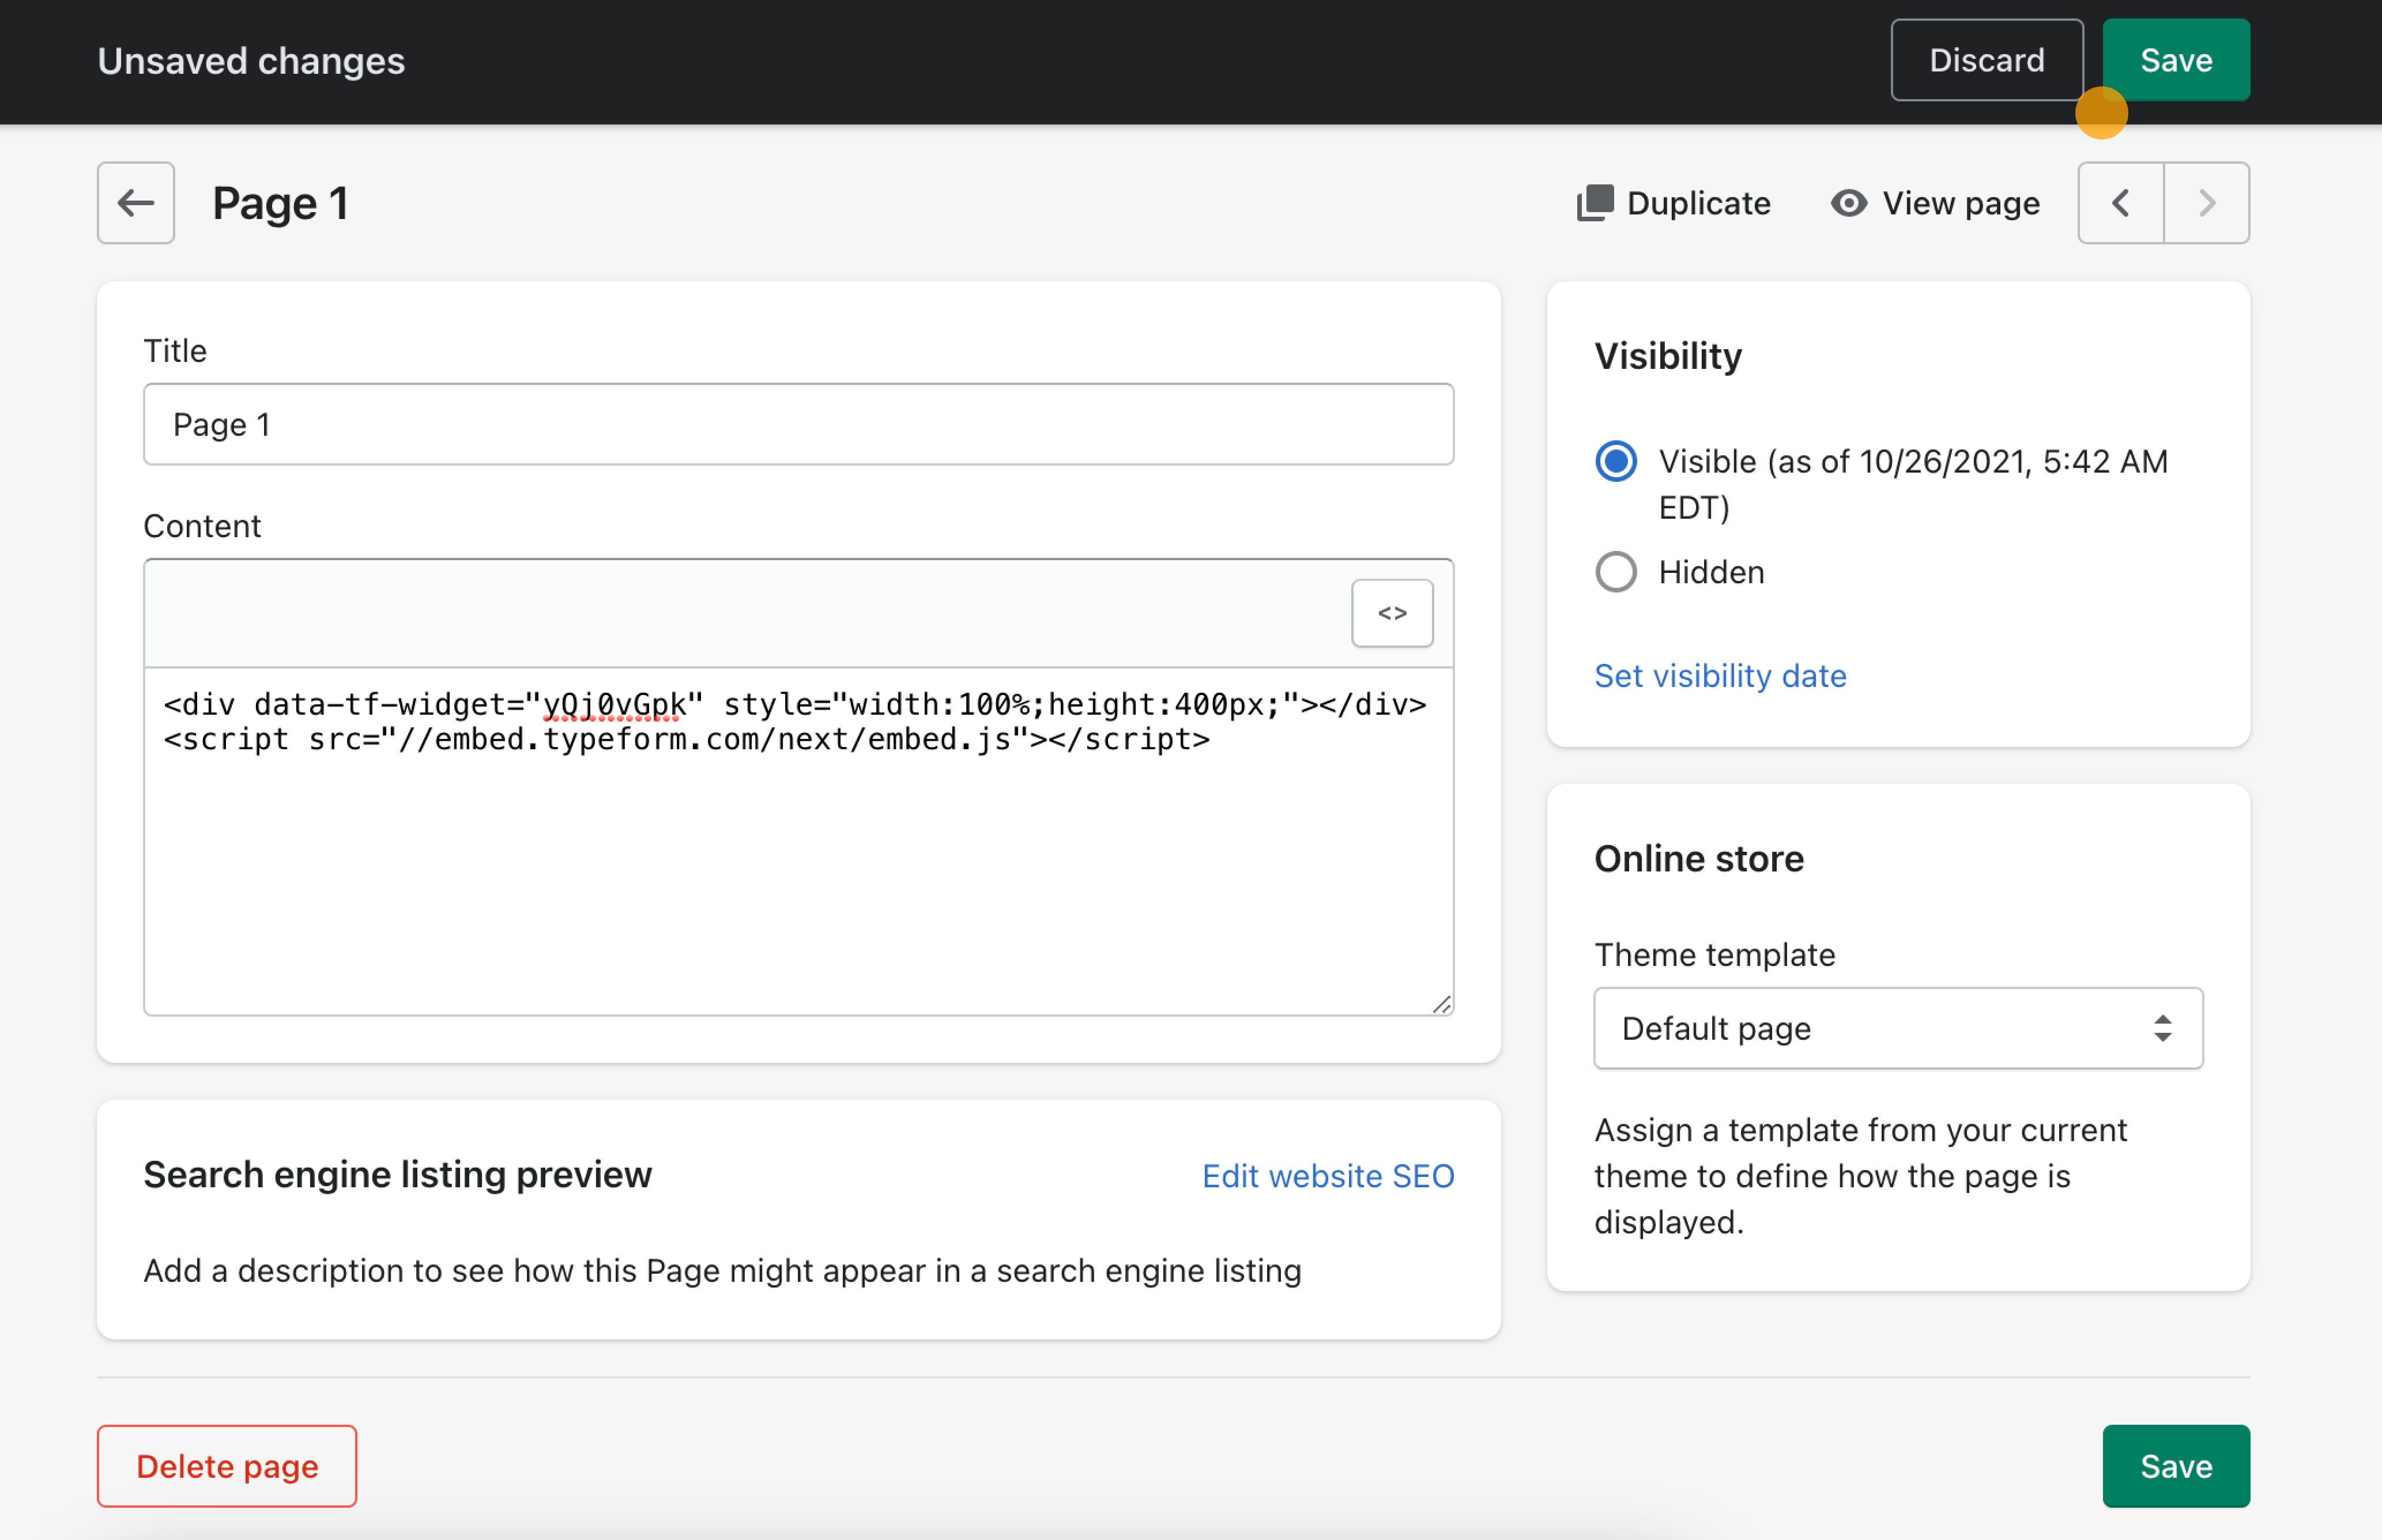Image resolution: width=2382 pixels, height=1540 pixels.
Task: Focus the Title input field
Action: (798, 424)
